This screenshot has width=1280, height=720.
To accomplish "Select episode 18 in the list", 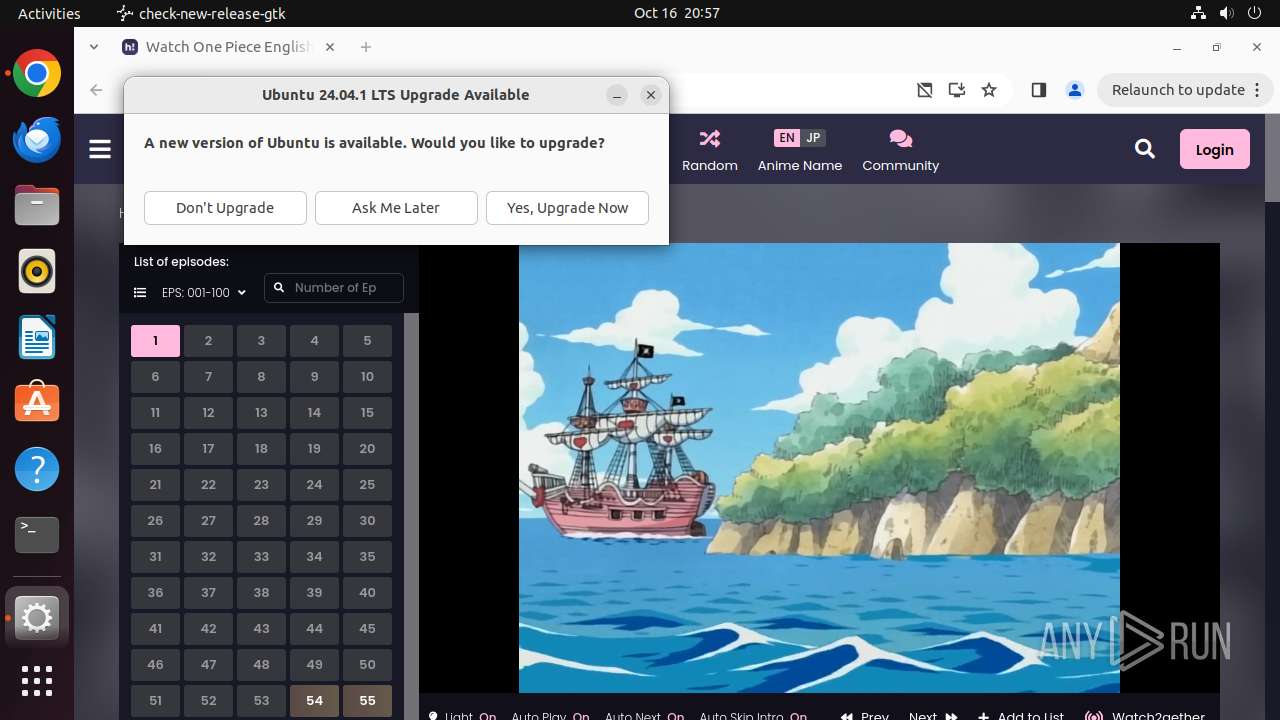I will [261, 449].
